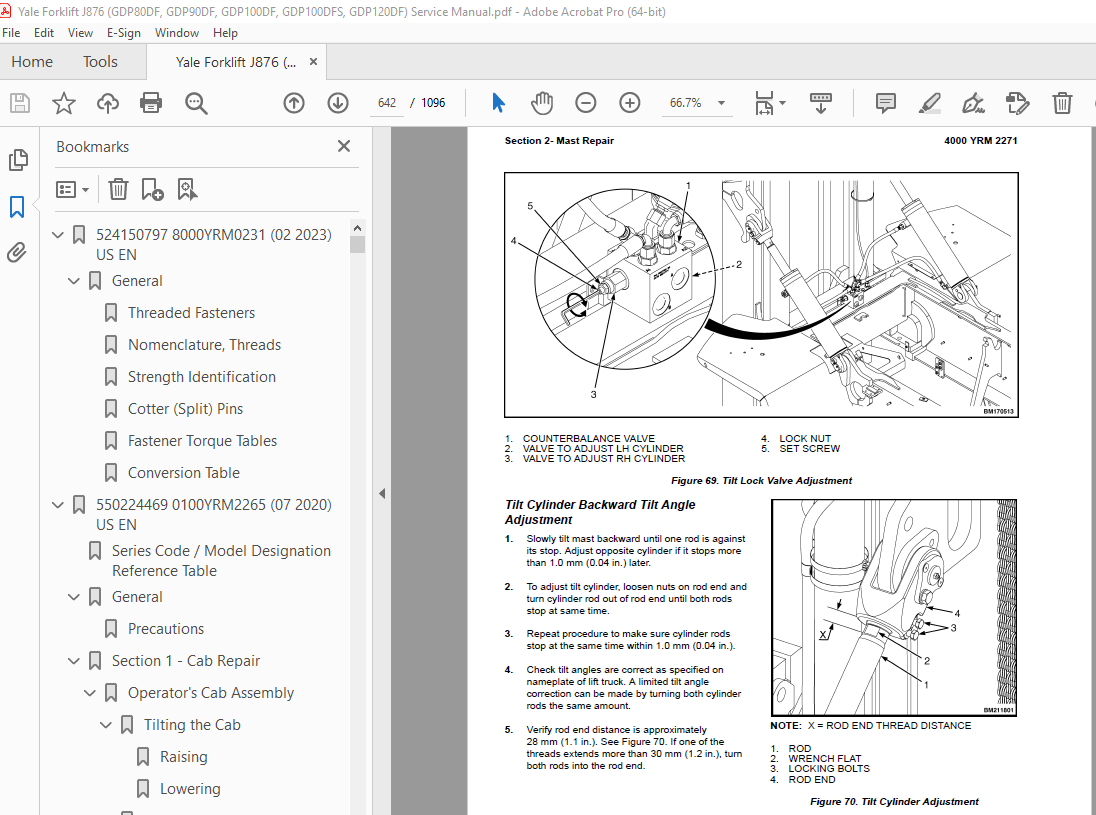
Task: Print the document with printer icon
Action: coord(151,103)
